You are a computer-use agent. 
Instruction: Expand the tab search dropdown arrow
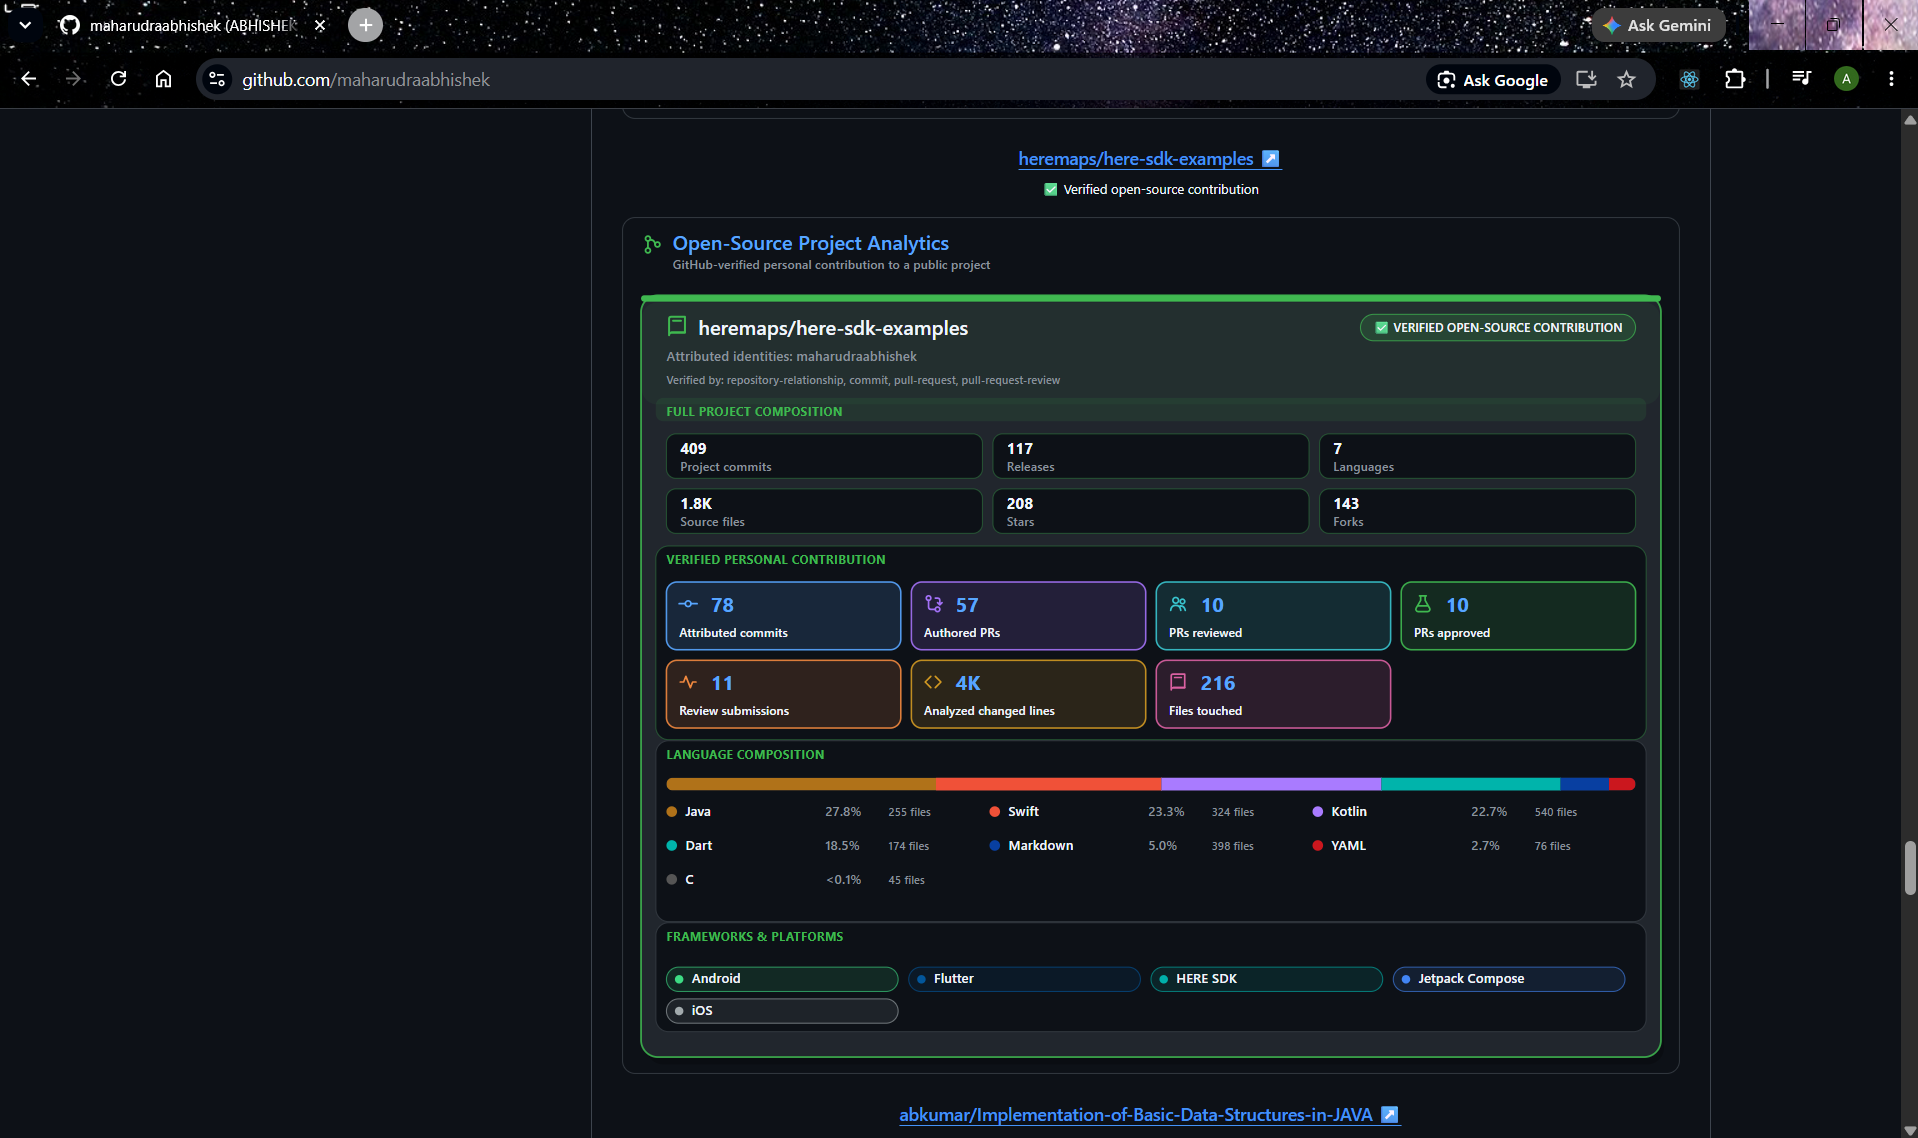[x=25, y=25]
